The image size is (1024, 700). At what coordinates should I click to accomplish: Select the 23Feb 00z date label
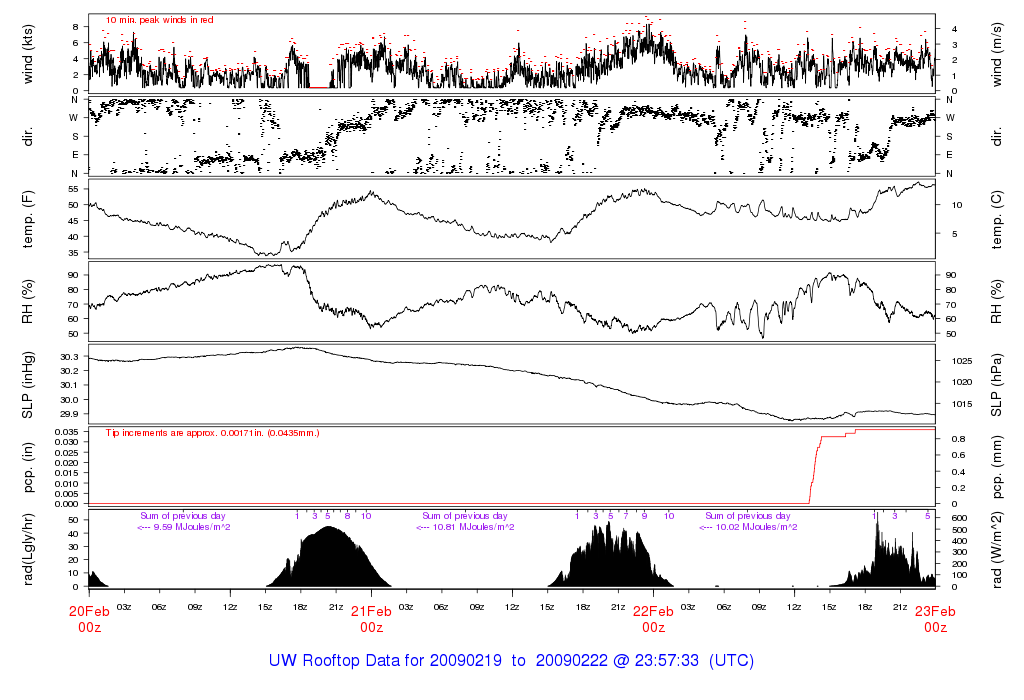click(x=935, y=618)
